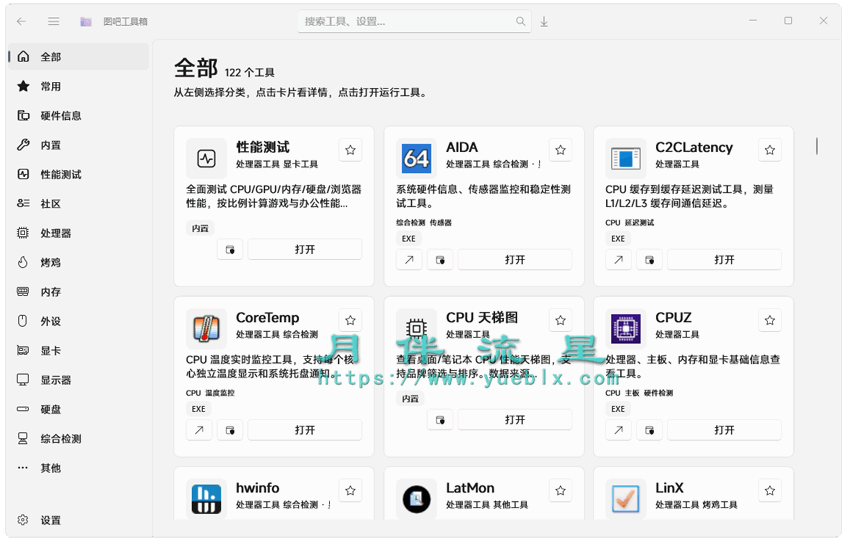This screenshot has width=850, height=544.
Task: Click the EXE tag on the AIDA card
Action: [x=409, y=238]
